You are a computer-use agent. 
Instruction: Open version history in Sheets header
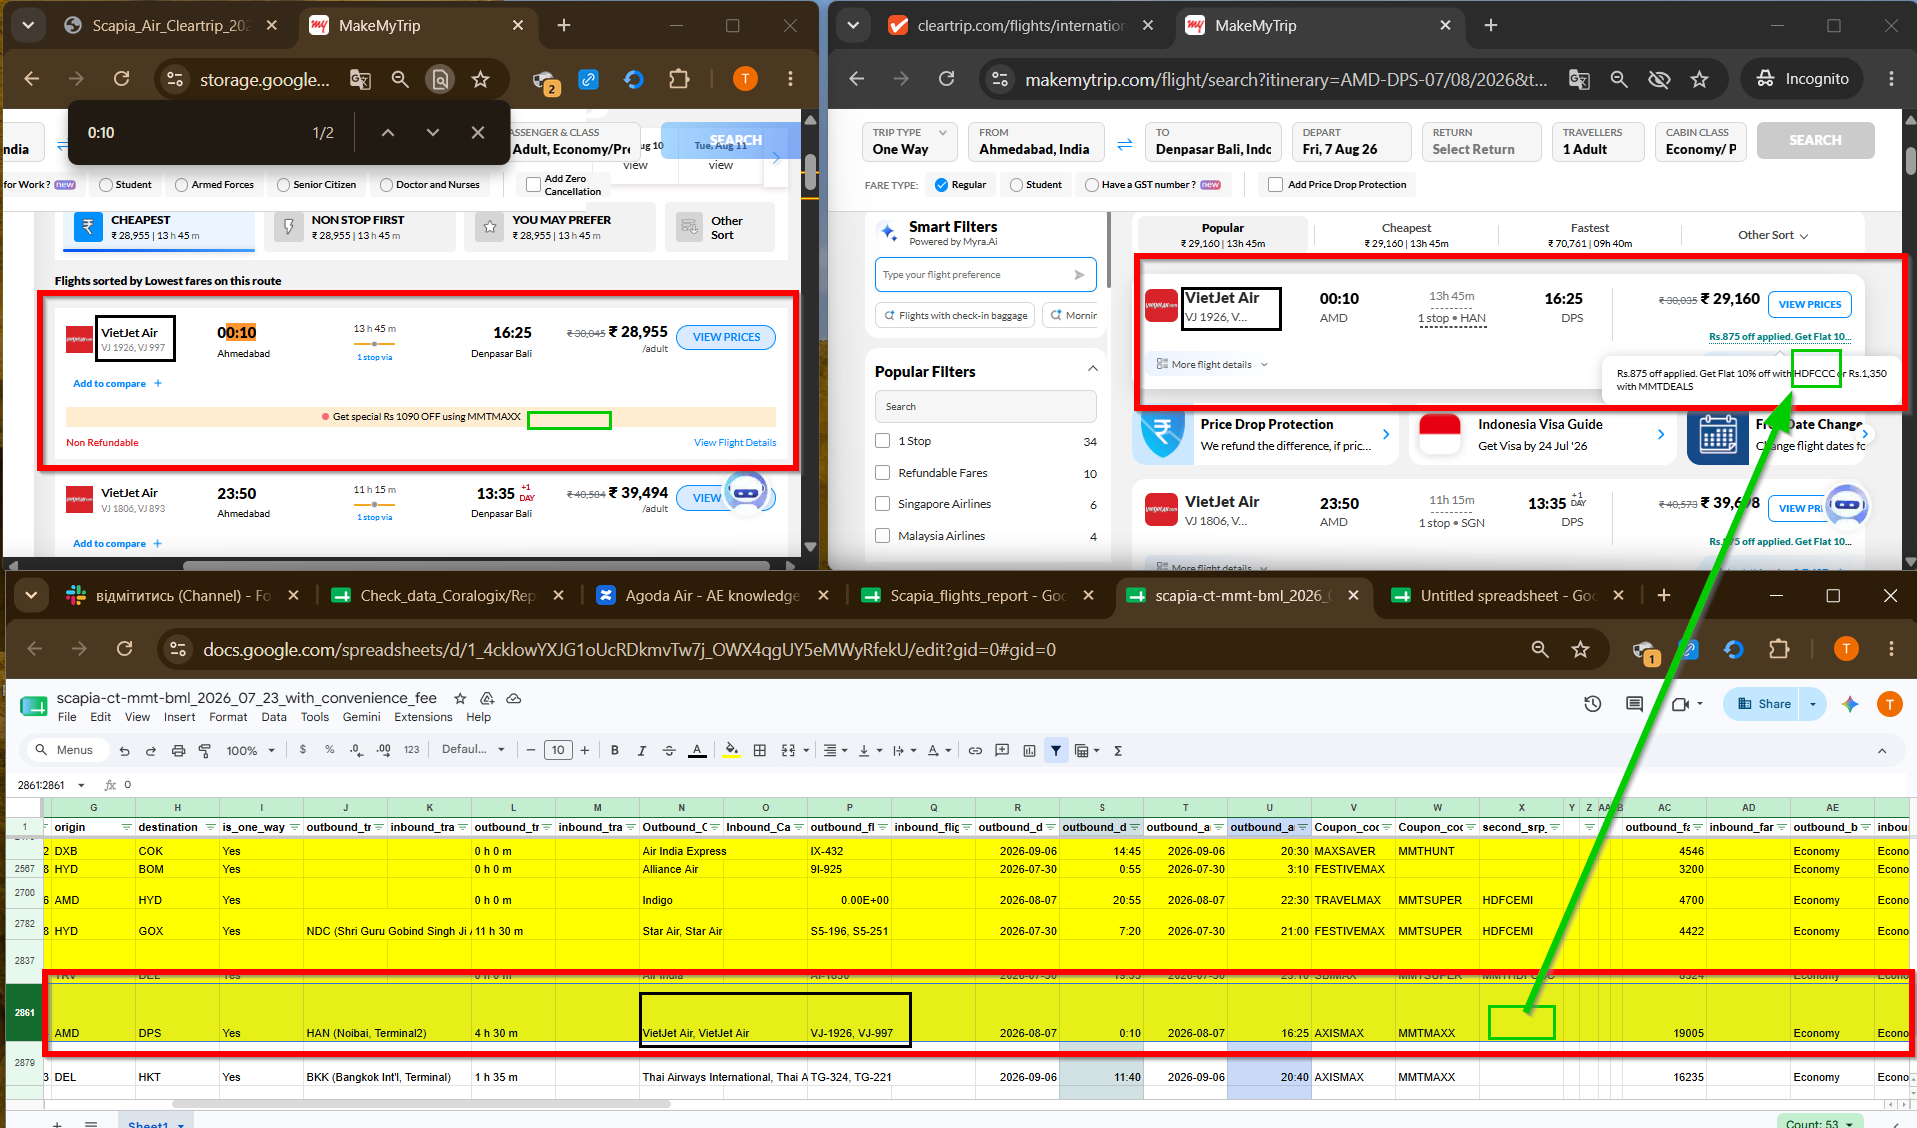pos(1593,704)
